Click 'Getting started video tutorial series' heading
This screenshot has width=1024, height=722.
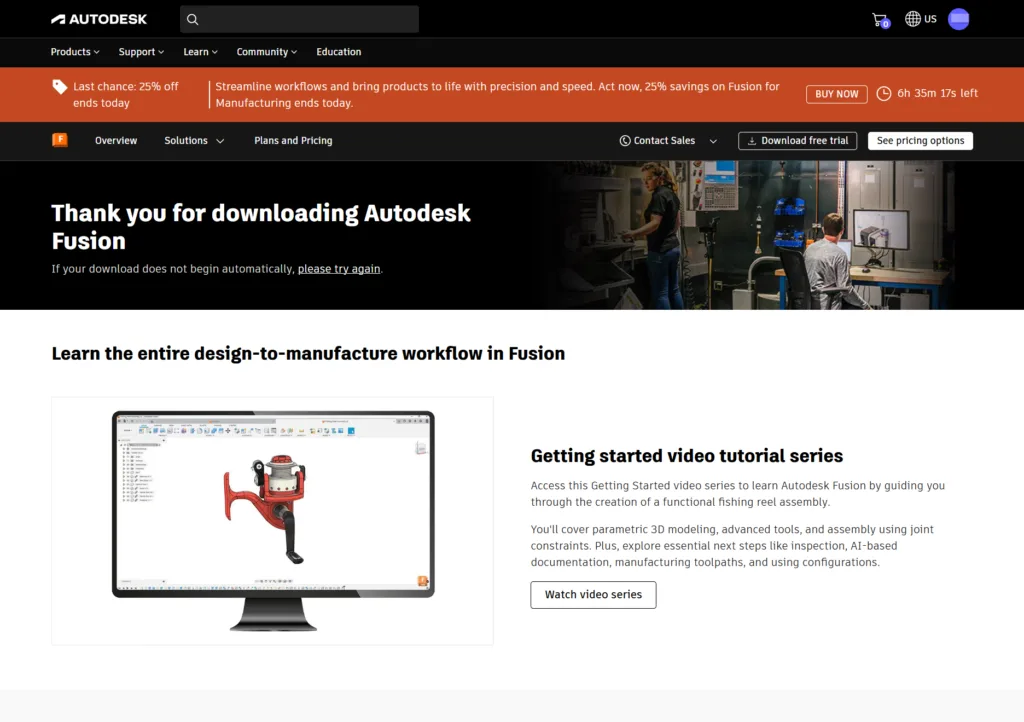(x=686, y=456)
